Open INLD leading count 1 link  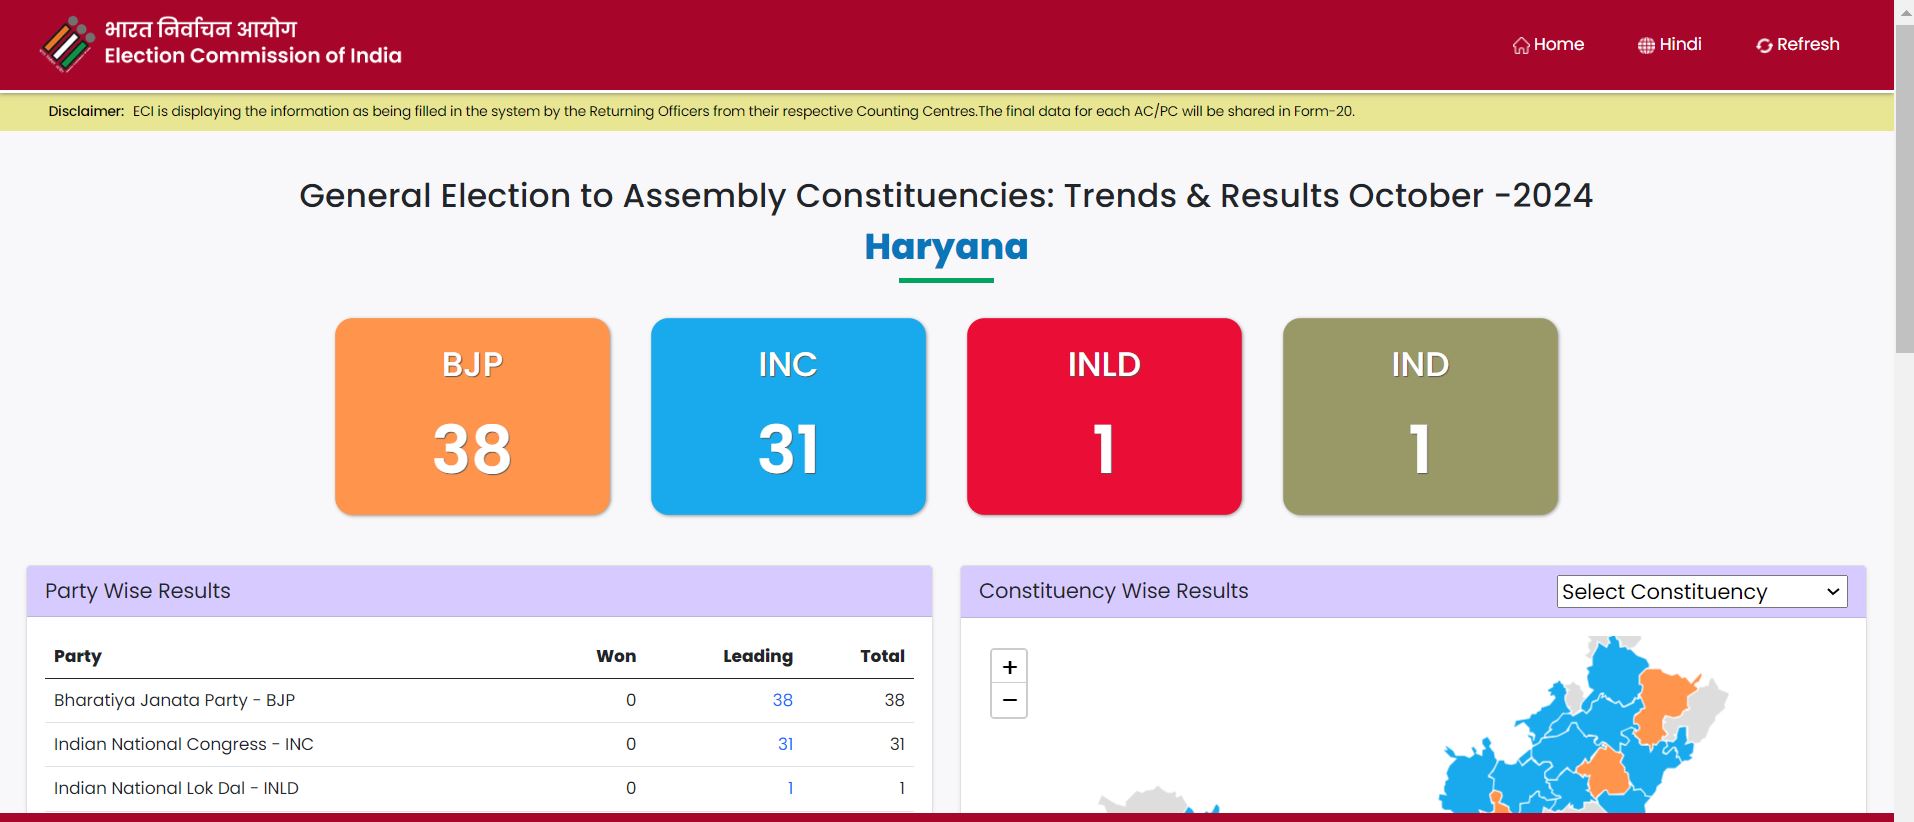[x=790, y=788]
